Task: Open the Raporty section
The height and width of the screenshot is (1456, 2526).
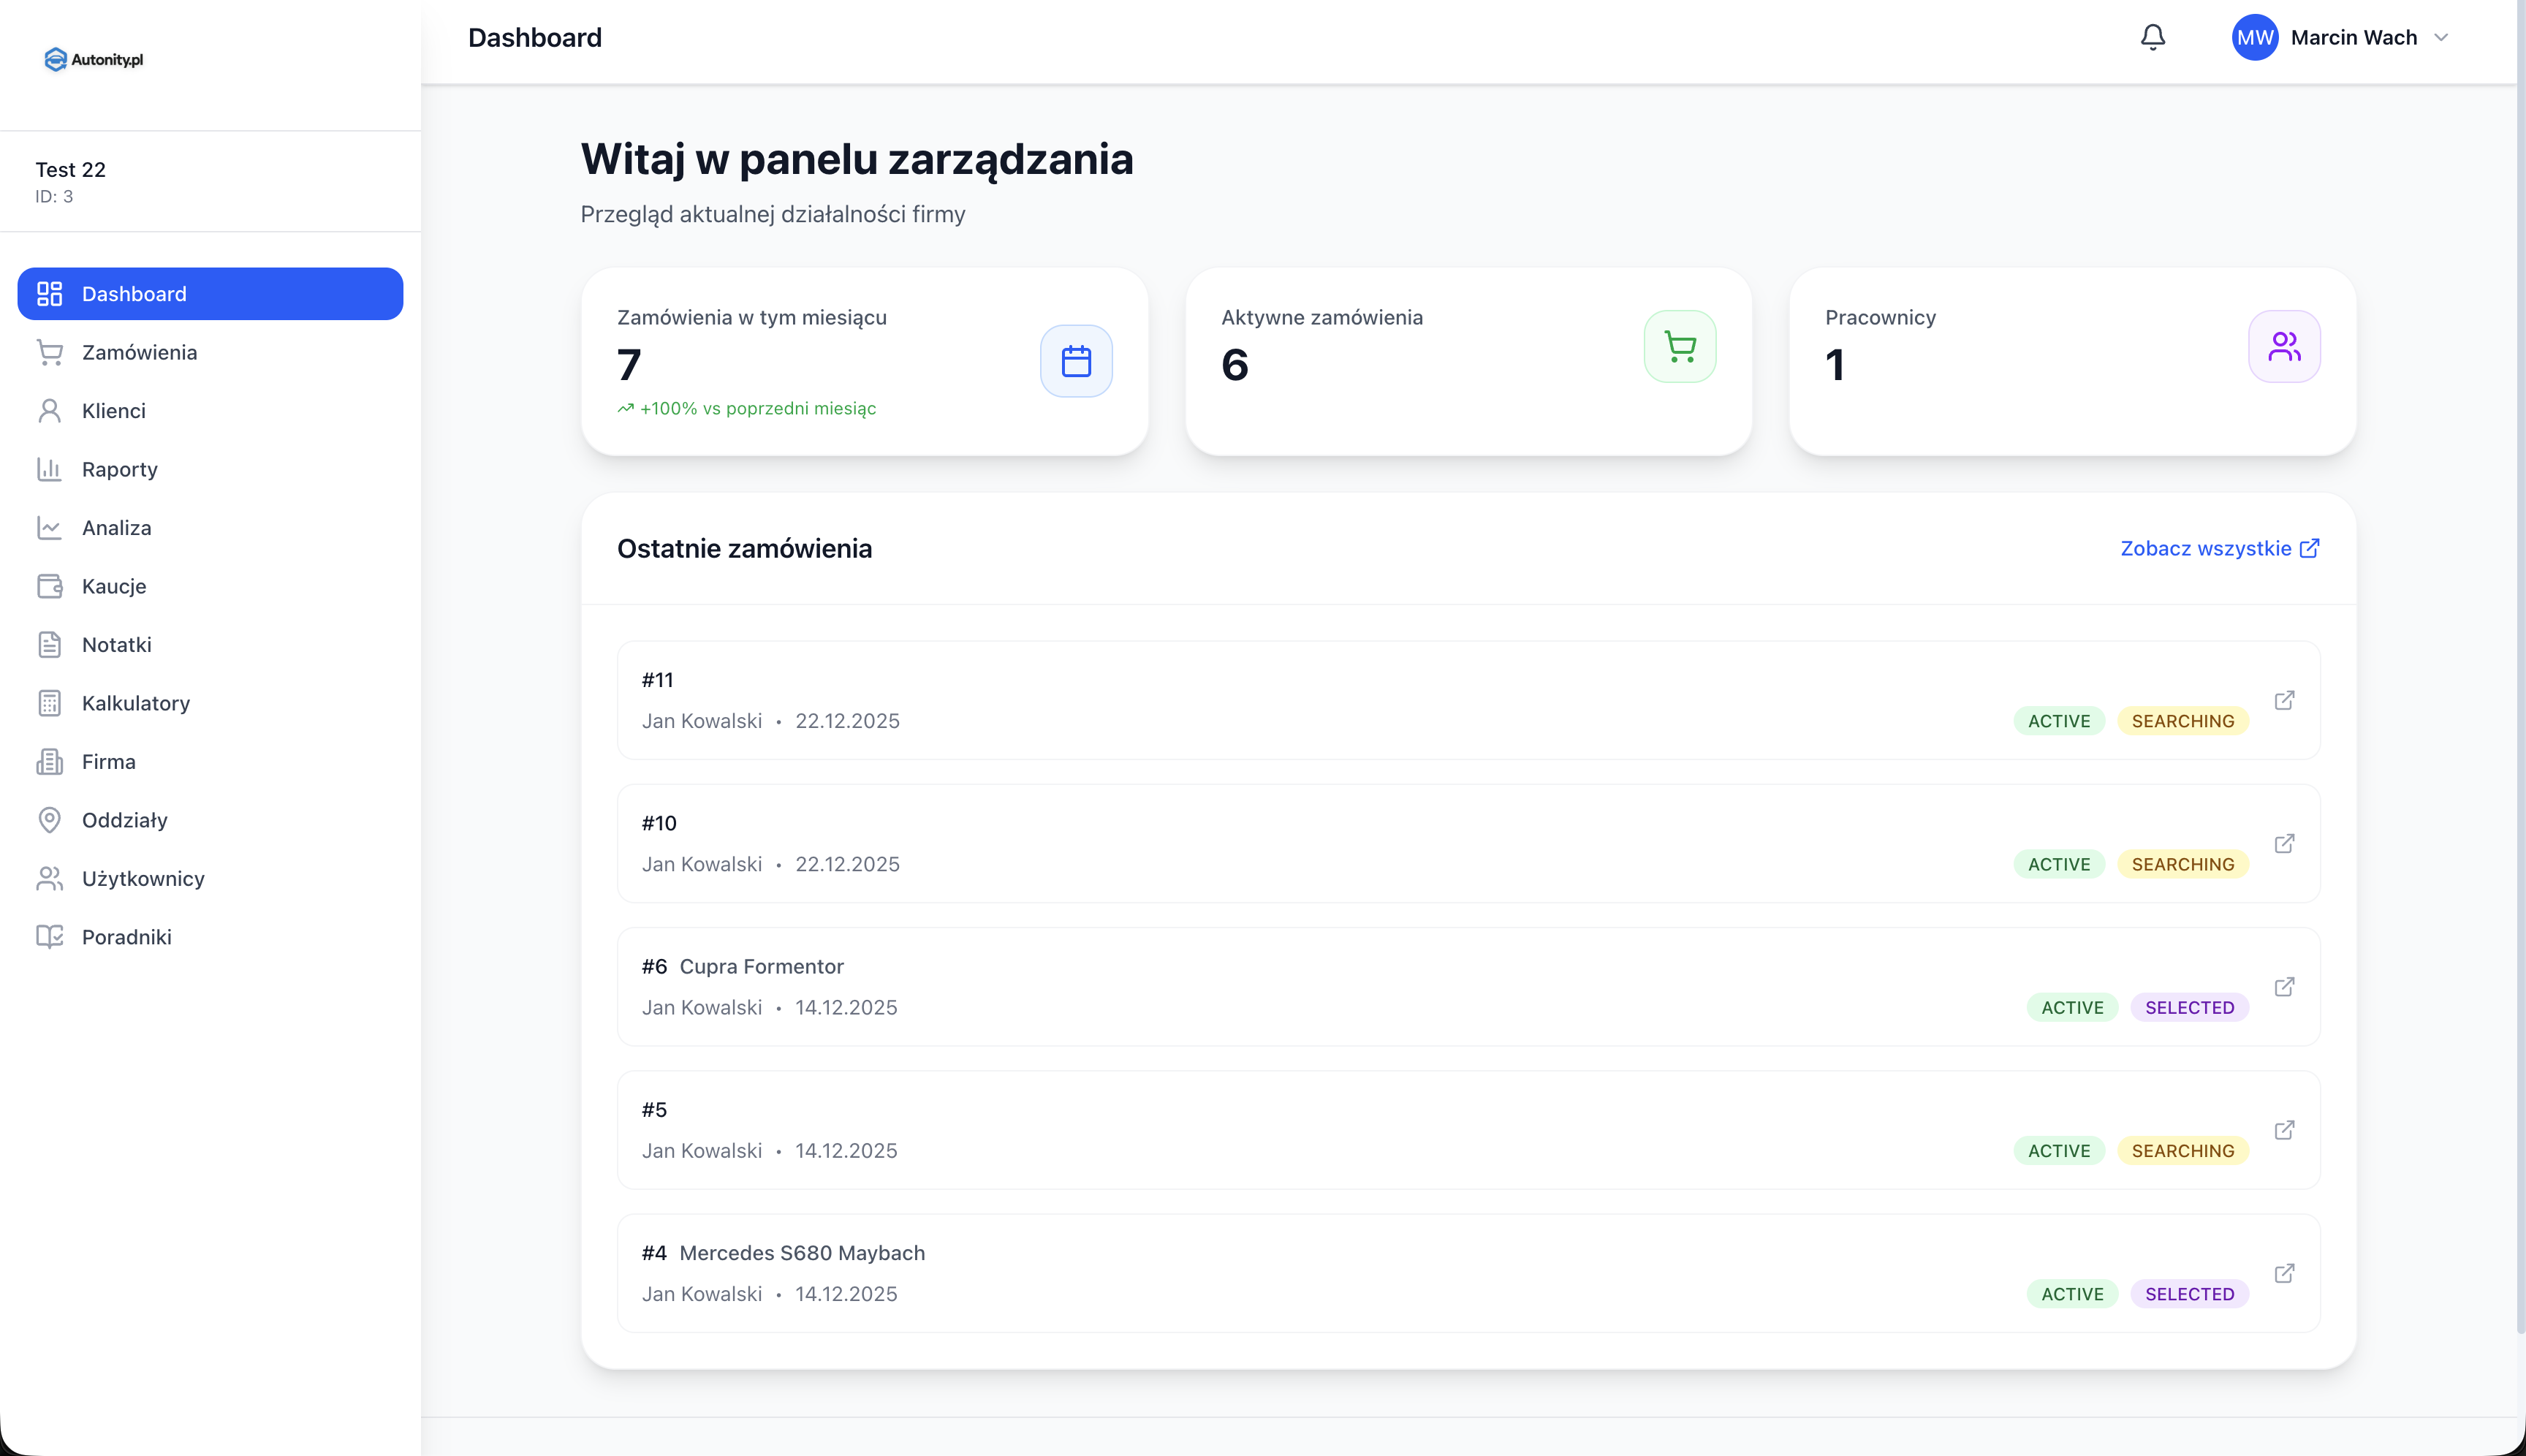Action: click(119, 469)
